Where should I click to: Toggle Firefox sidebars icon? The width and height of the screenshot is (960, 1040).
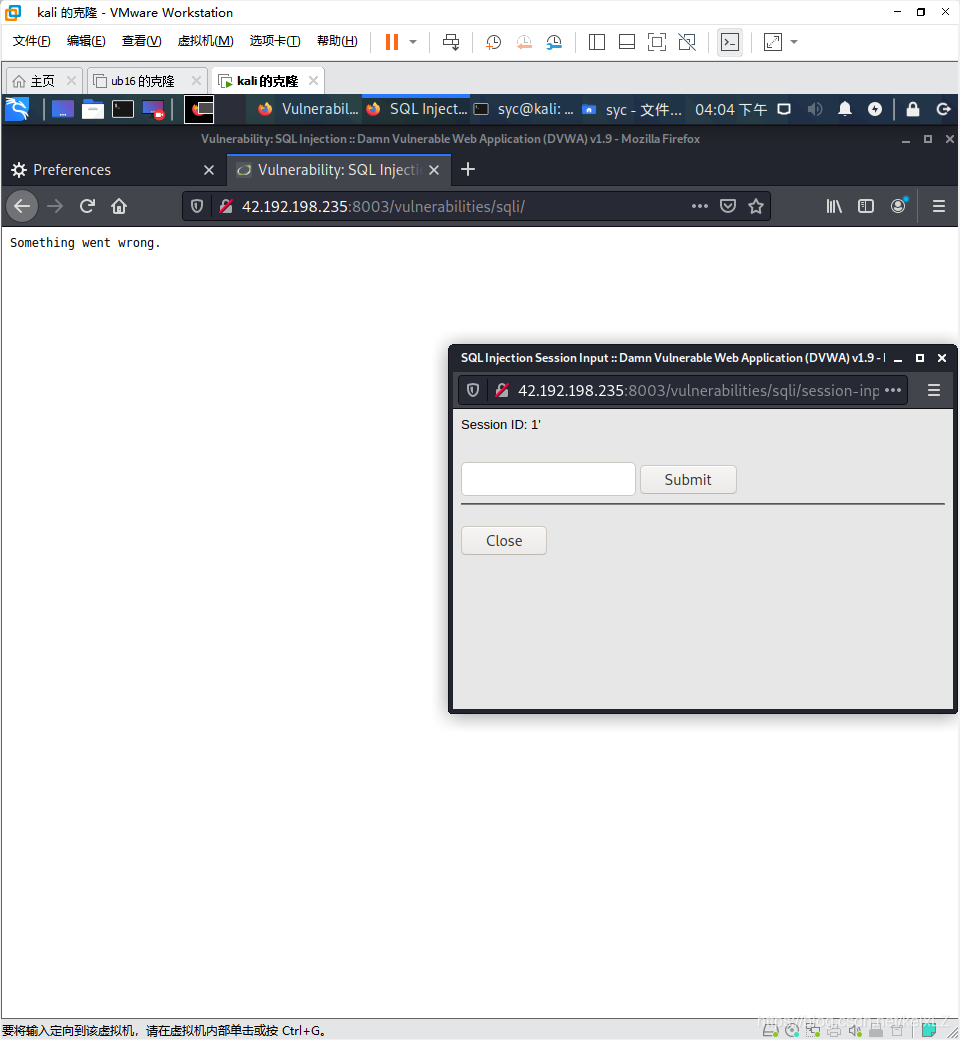click(866, 206)
